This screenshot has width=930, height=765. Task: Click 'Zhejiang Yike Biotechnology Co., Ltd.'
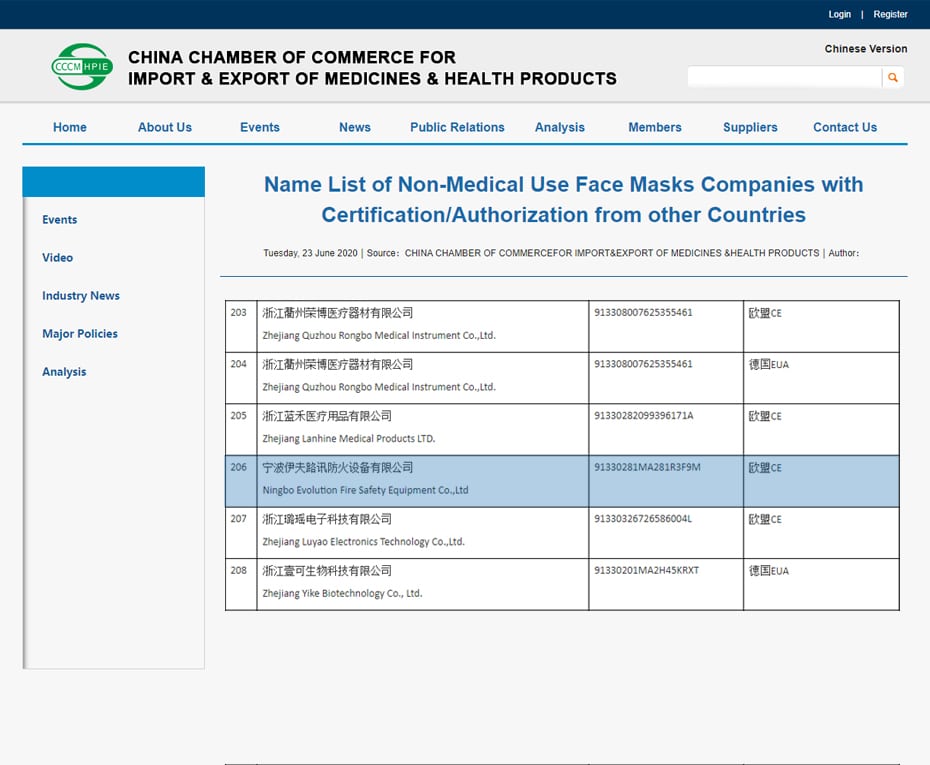point(342,593)
